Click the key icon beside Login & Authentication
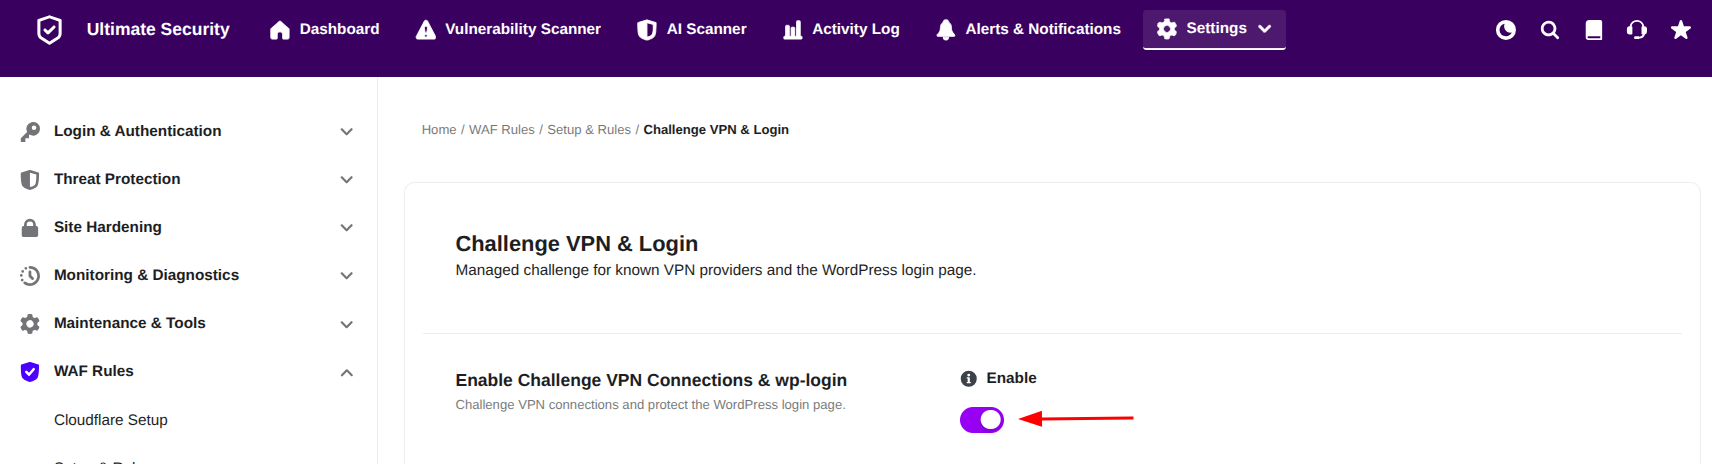The width and height of the screenshot is (1712, 464). coord(30,131)
